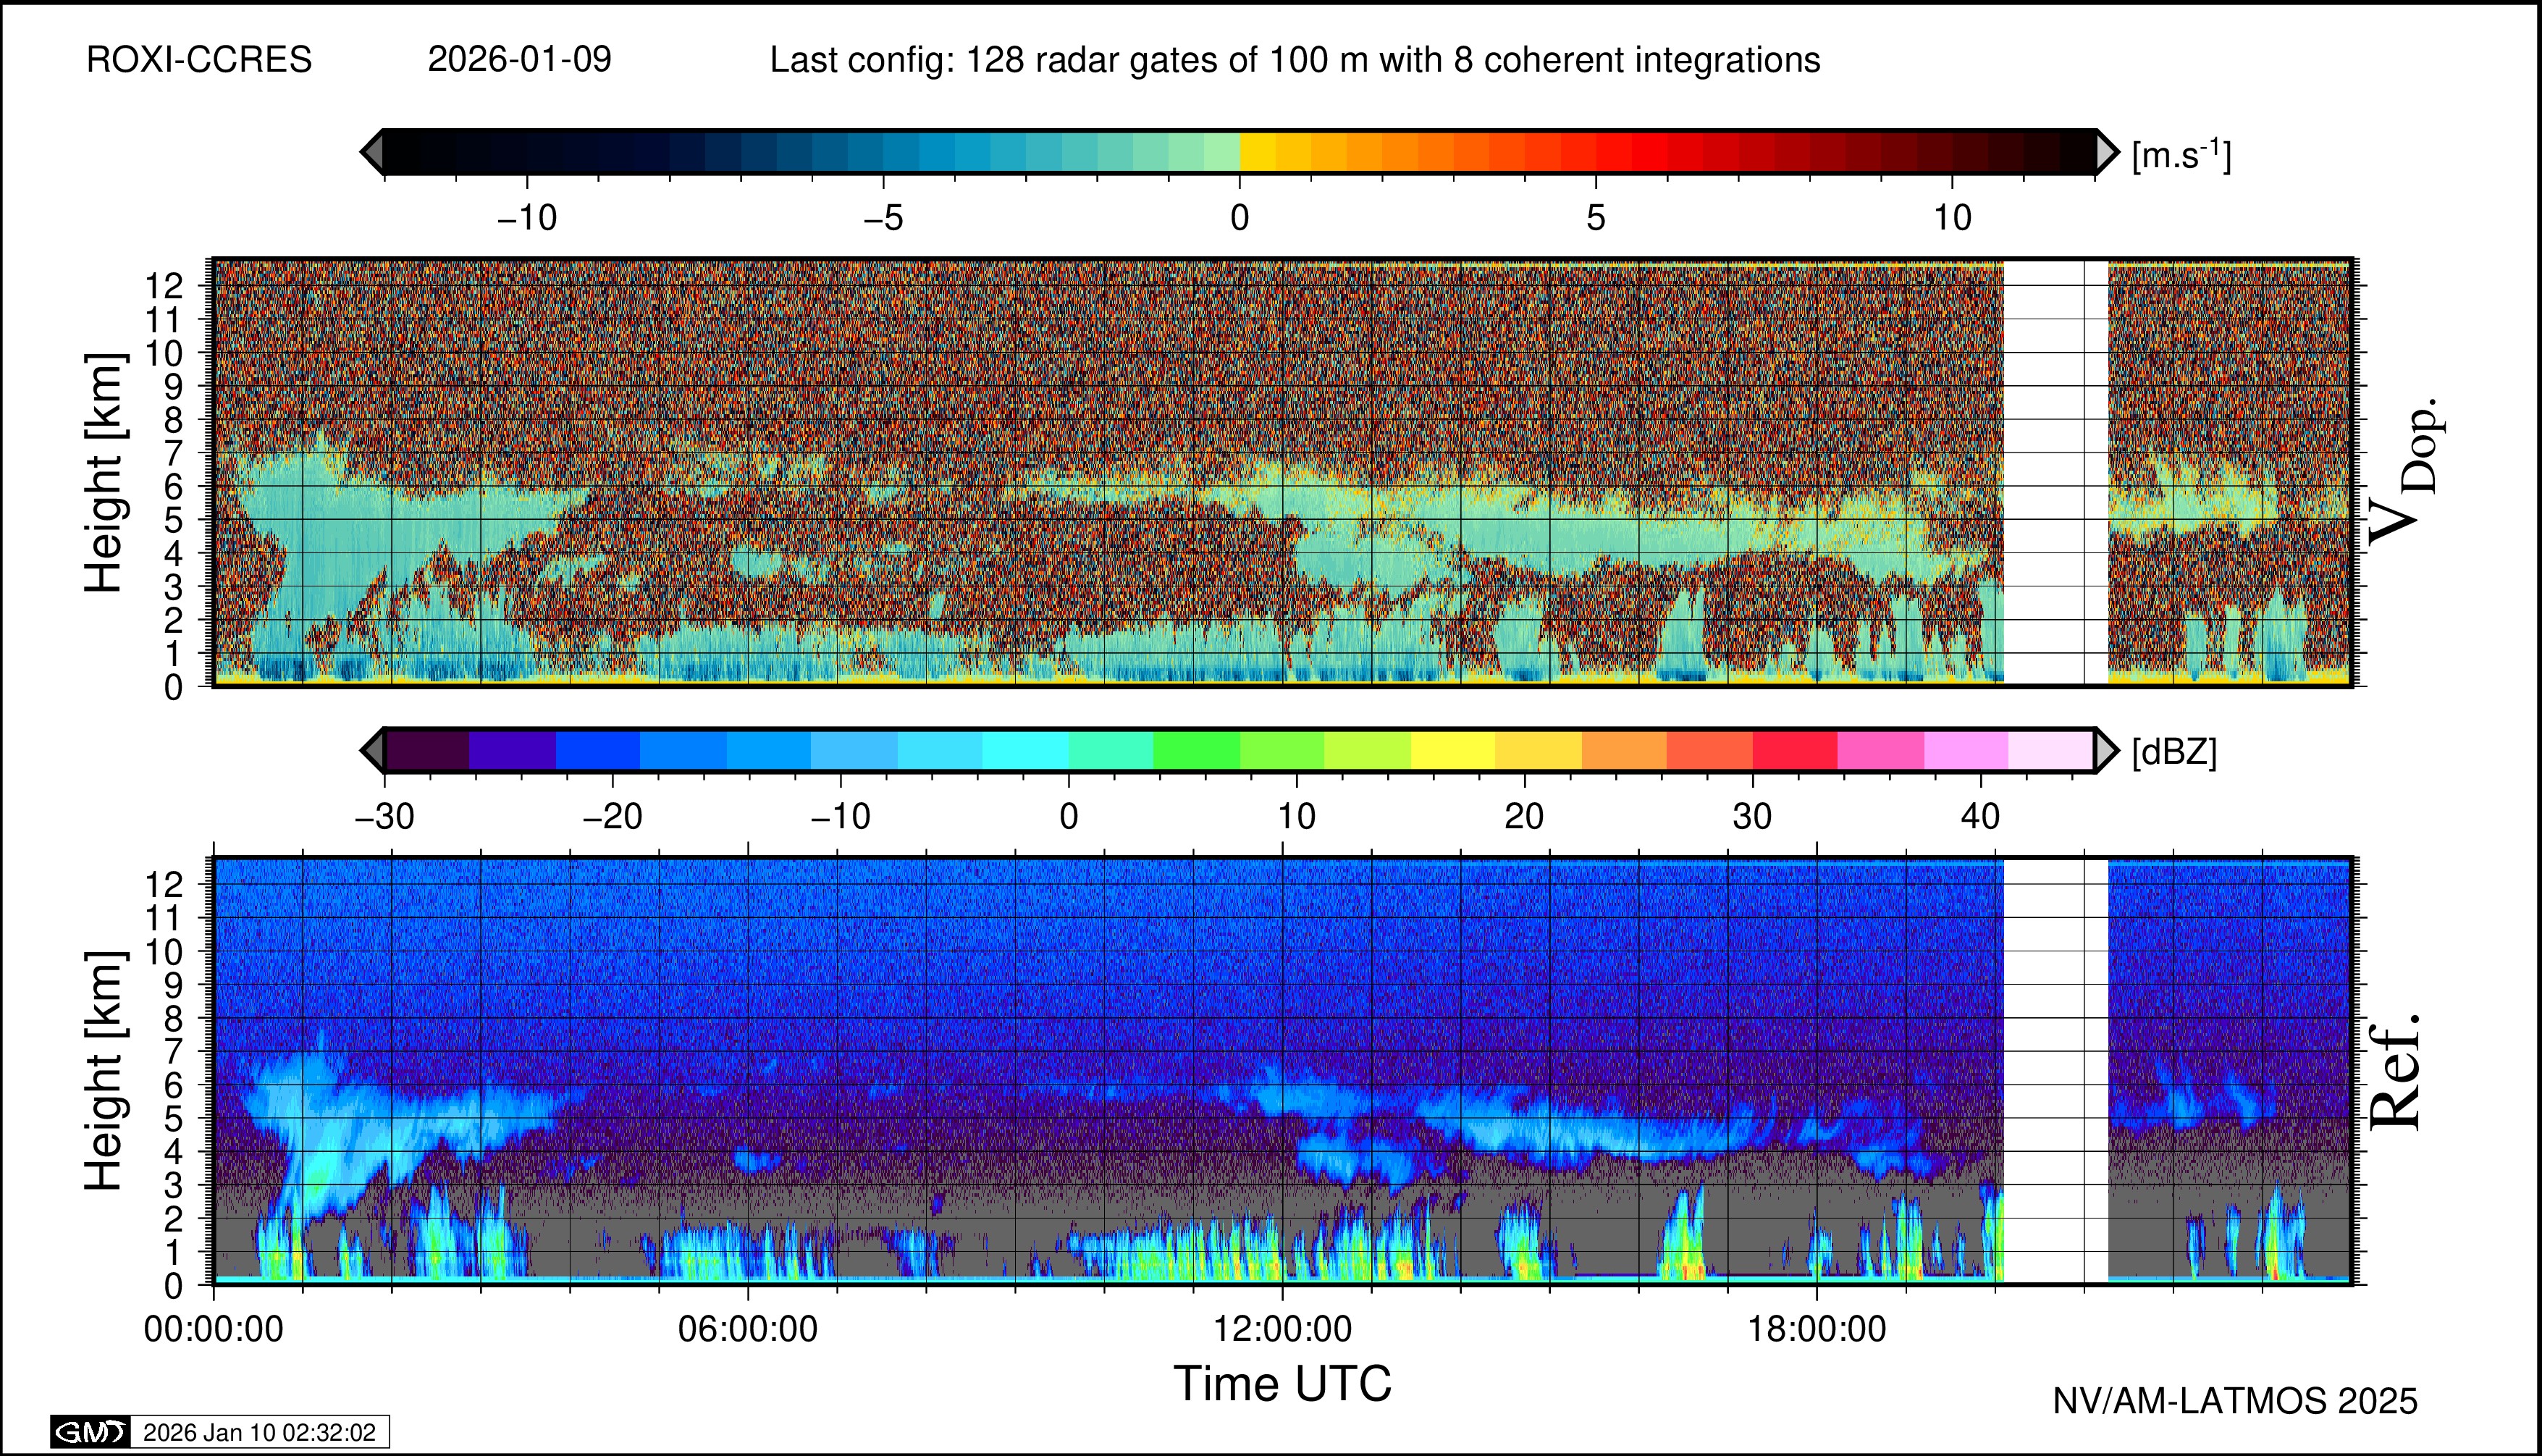Click the 06:00:00 time axis label
The width and height of the screenshot is (2542, 1456).
point(747,1330)
